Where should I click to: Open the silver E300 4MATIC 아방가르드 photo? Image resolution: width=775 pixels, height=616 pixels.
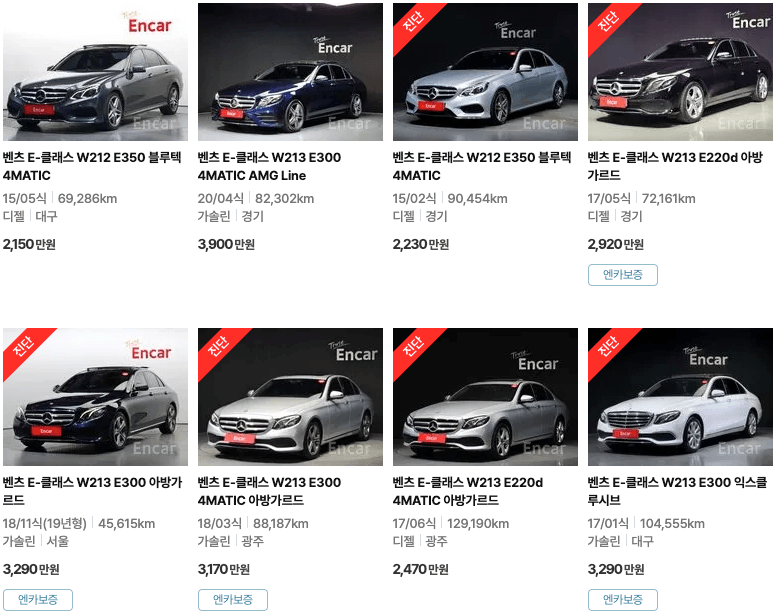(x=290, y=396)
